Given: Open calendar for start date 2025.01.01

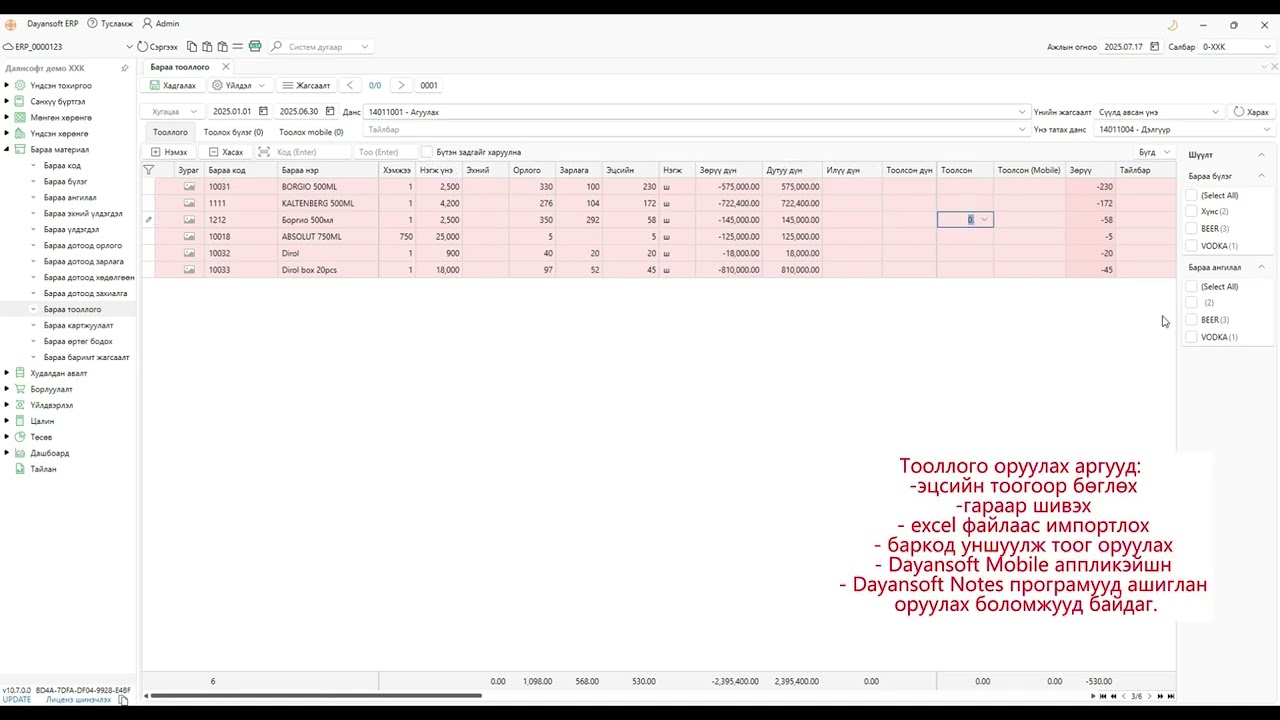Looking at the screenshot, I should (263, 112).
